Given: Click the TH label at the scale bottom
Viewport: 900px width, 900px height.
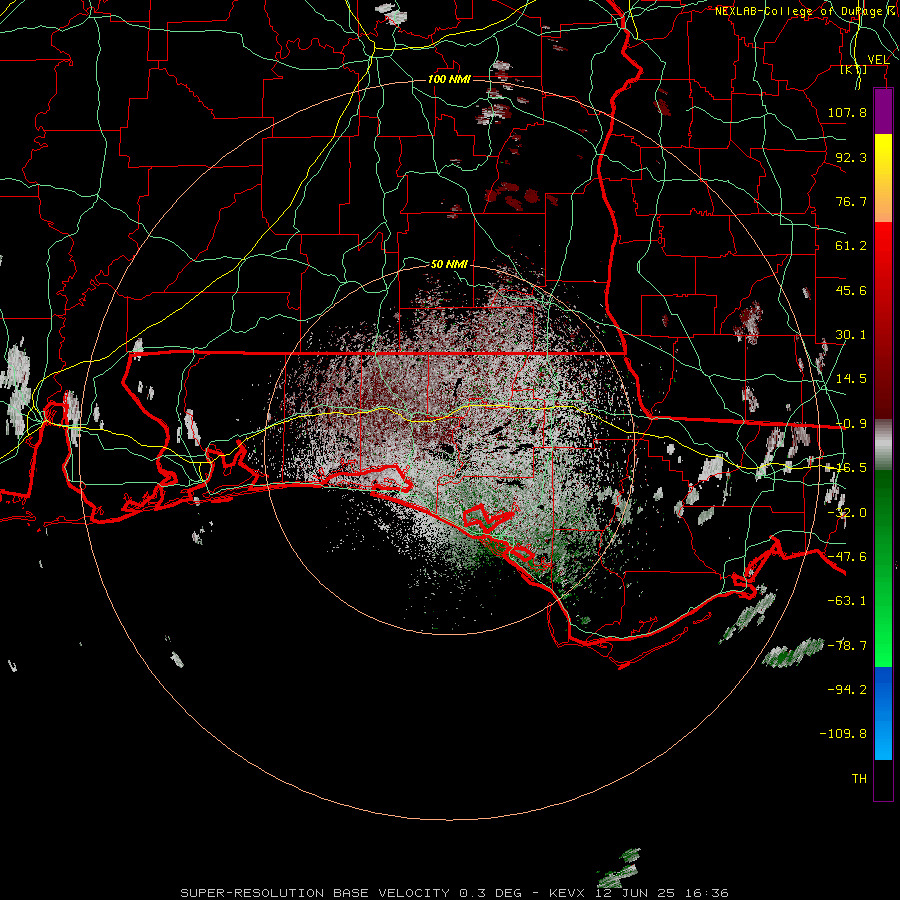Looking at the screenshot, I should pos(859,779).
